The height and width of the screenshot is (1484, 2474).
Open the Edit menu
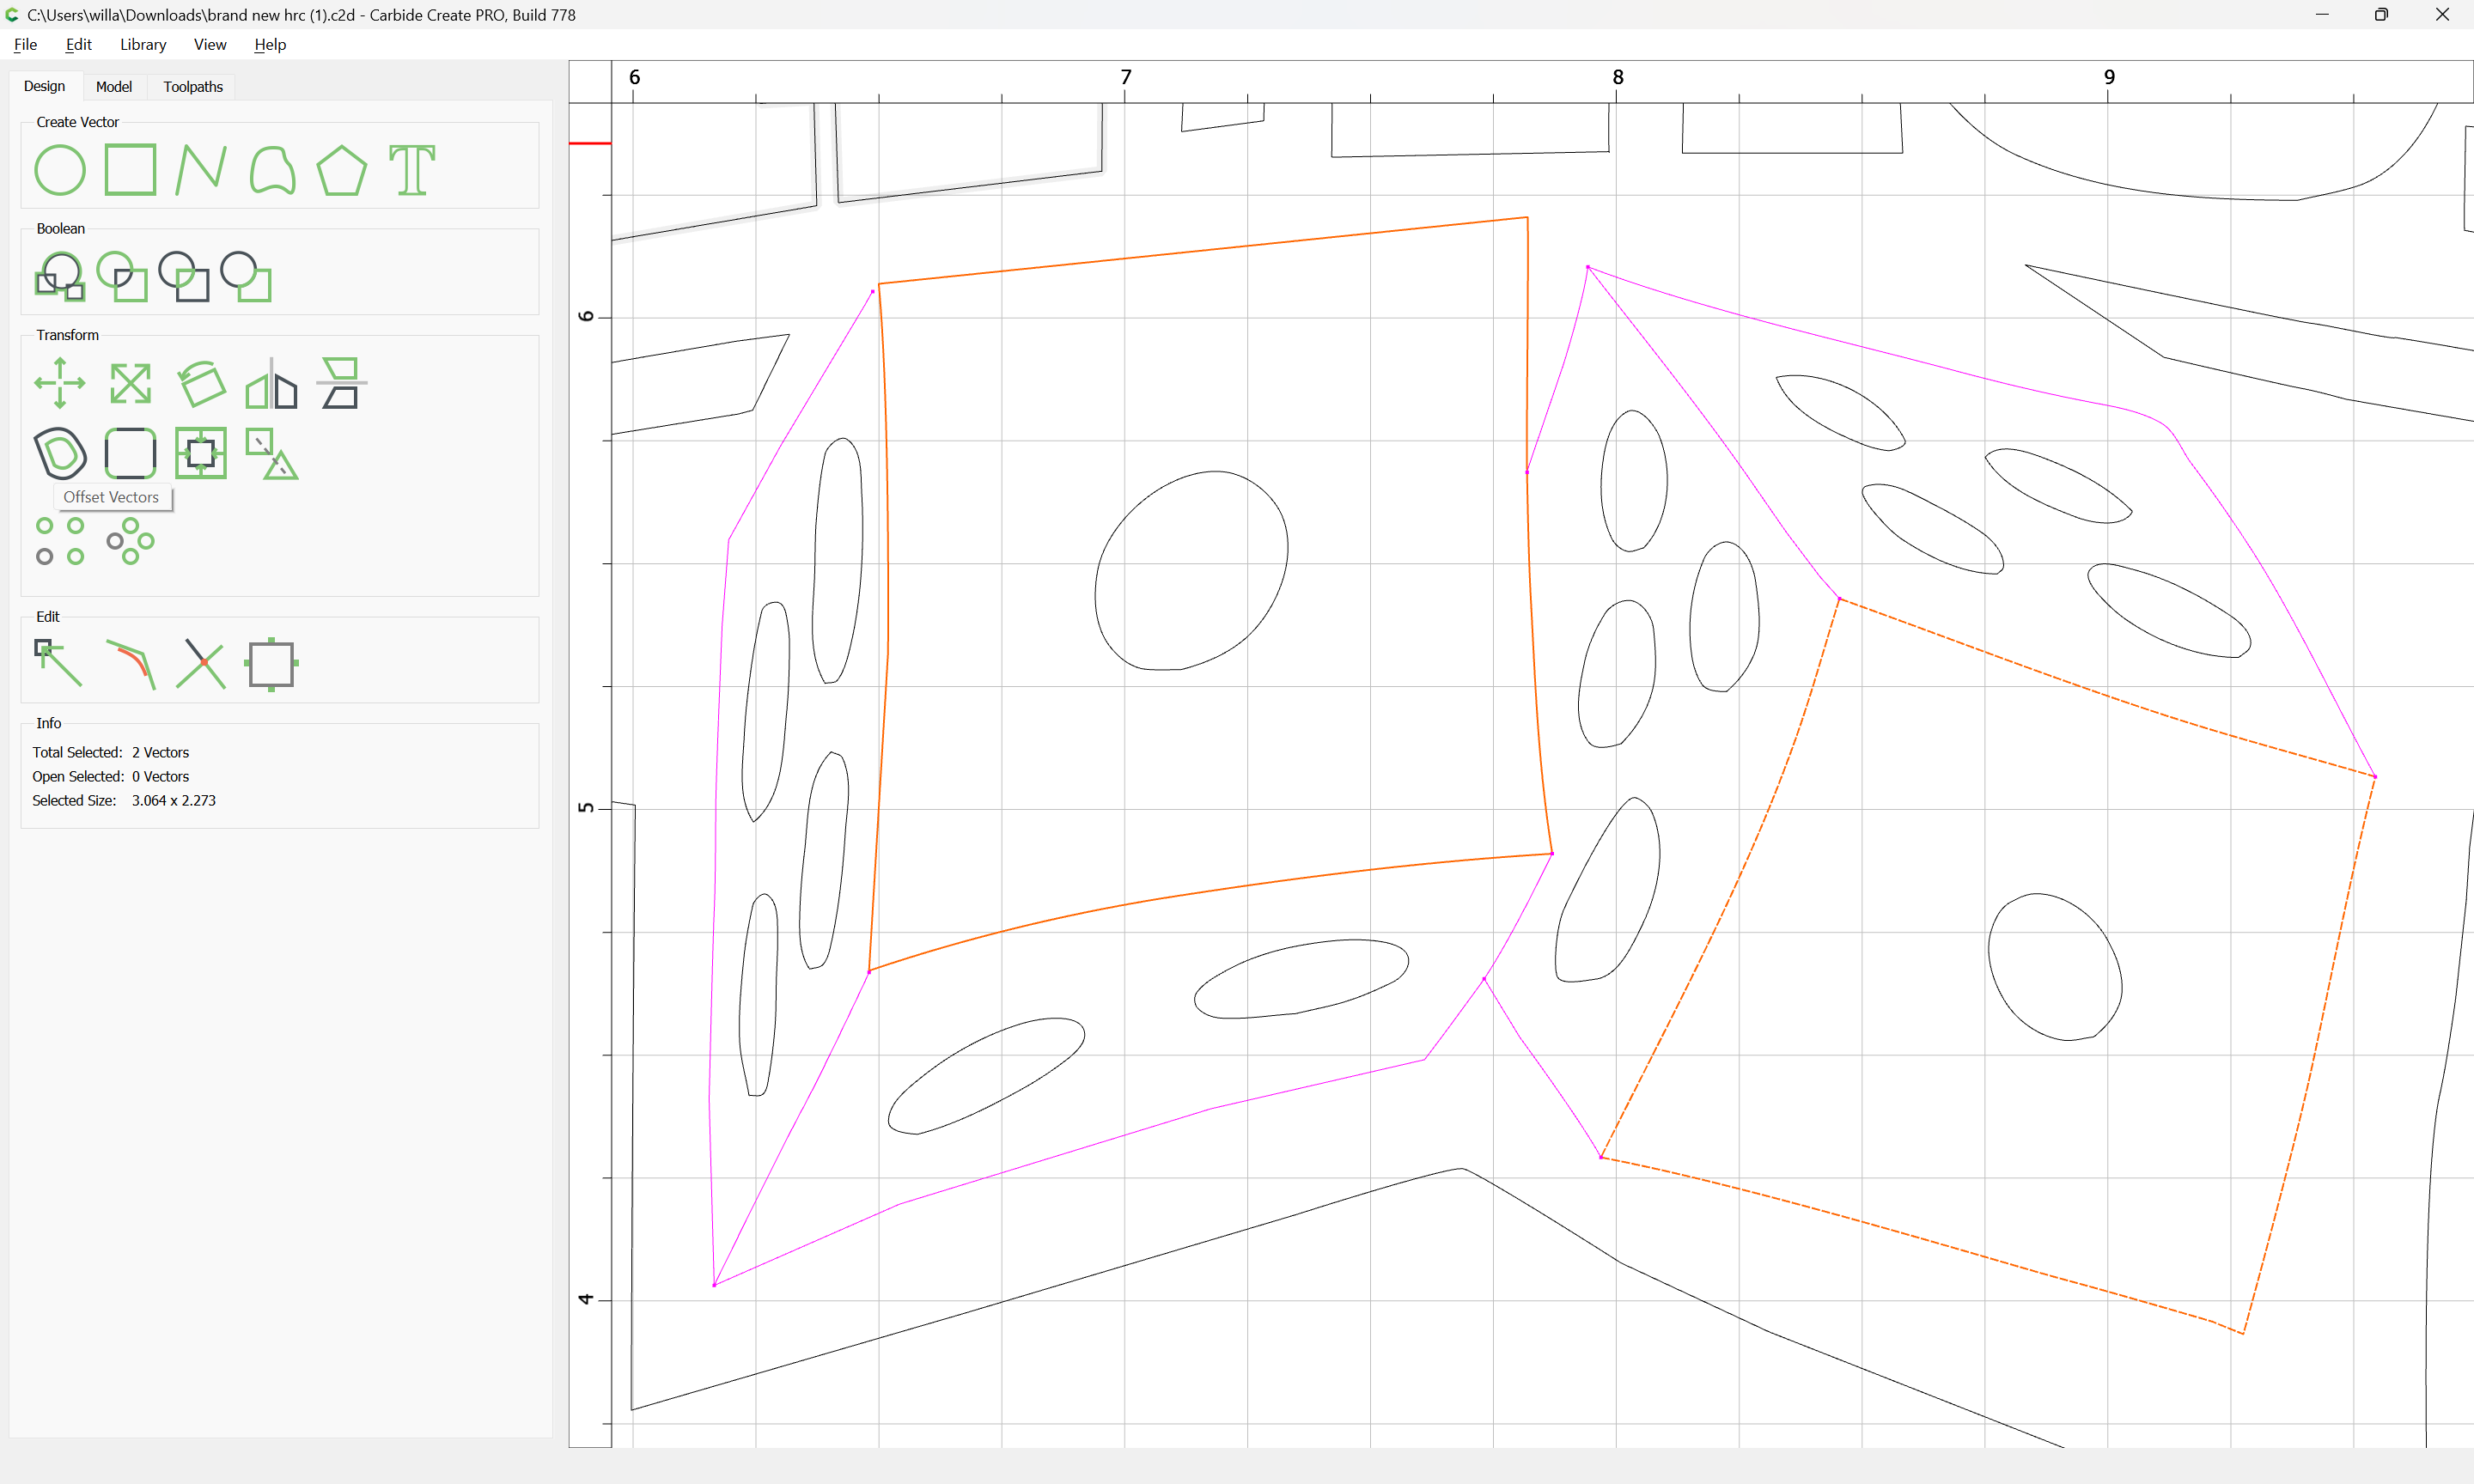[78, 44]
